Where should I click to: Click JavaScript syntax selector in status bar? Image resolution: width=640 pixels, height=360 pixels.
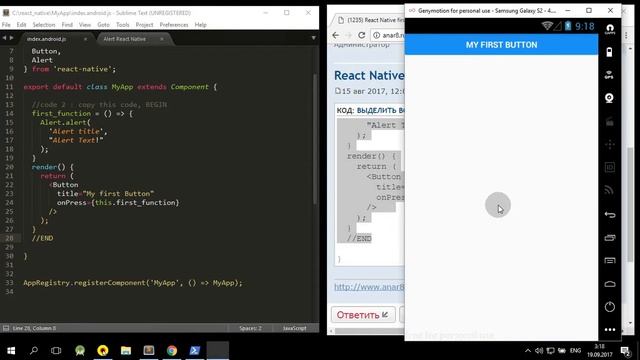click(x=294, y=328)
